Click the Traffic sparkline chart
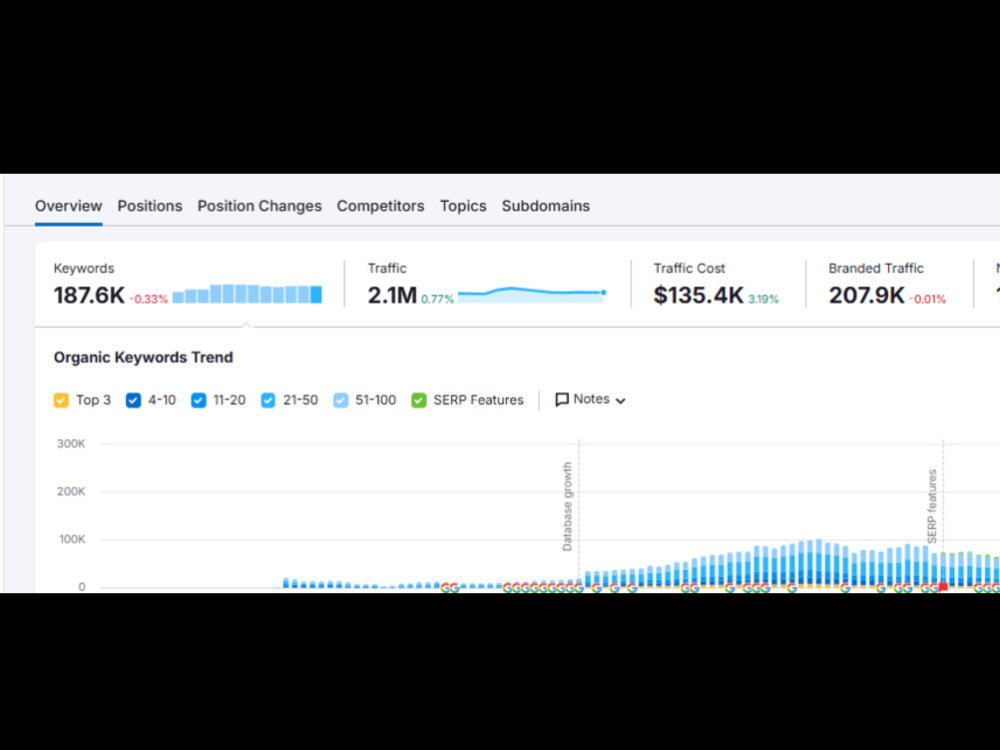Image resolution: width=1000 pixels, height=750 pixels. coord(532,294)
